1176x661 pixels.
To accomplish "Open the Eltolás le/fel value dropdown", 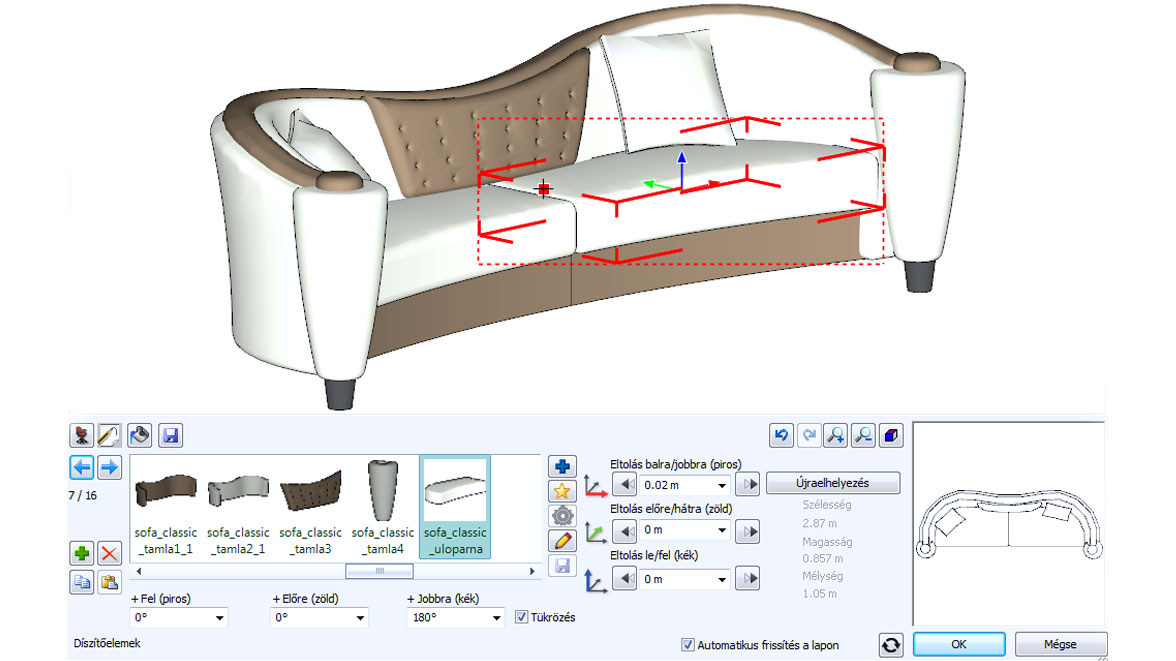I will (x=722, y=579).
